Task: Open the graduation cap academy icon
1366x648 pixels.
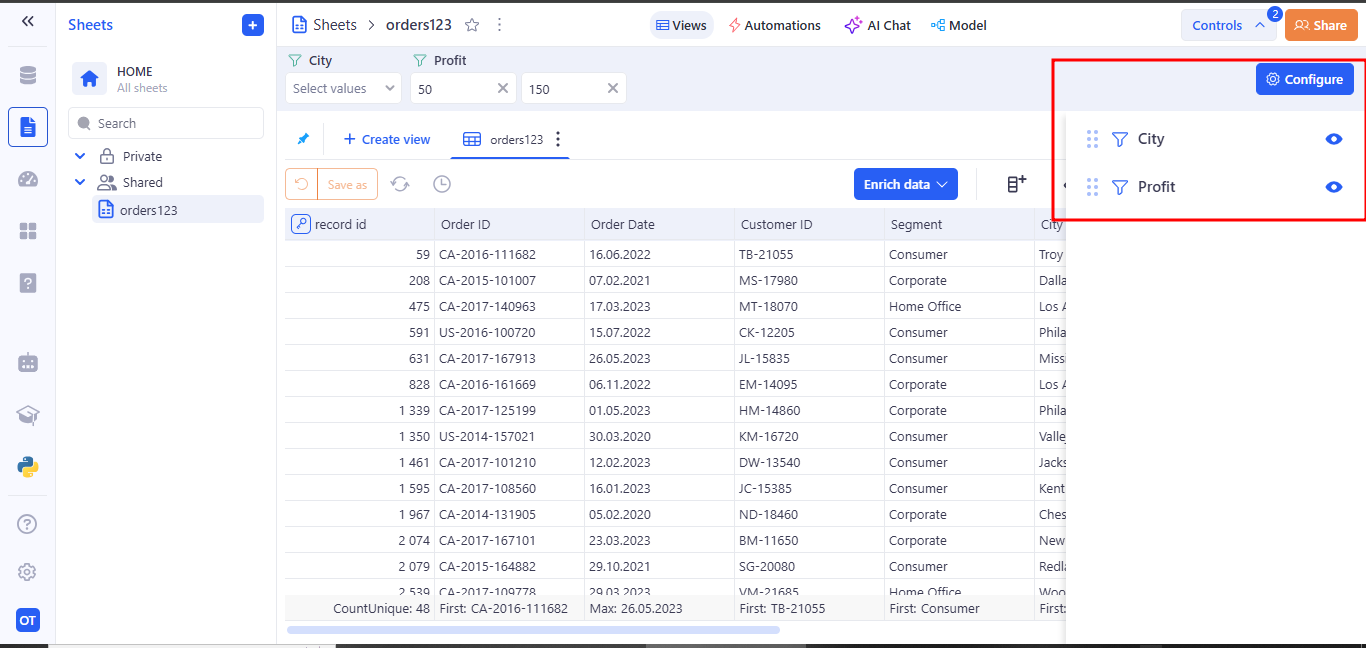Action: tap(27, 415)
